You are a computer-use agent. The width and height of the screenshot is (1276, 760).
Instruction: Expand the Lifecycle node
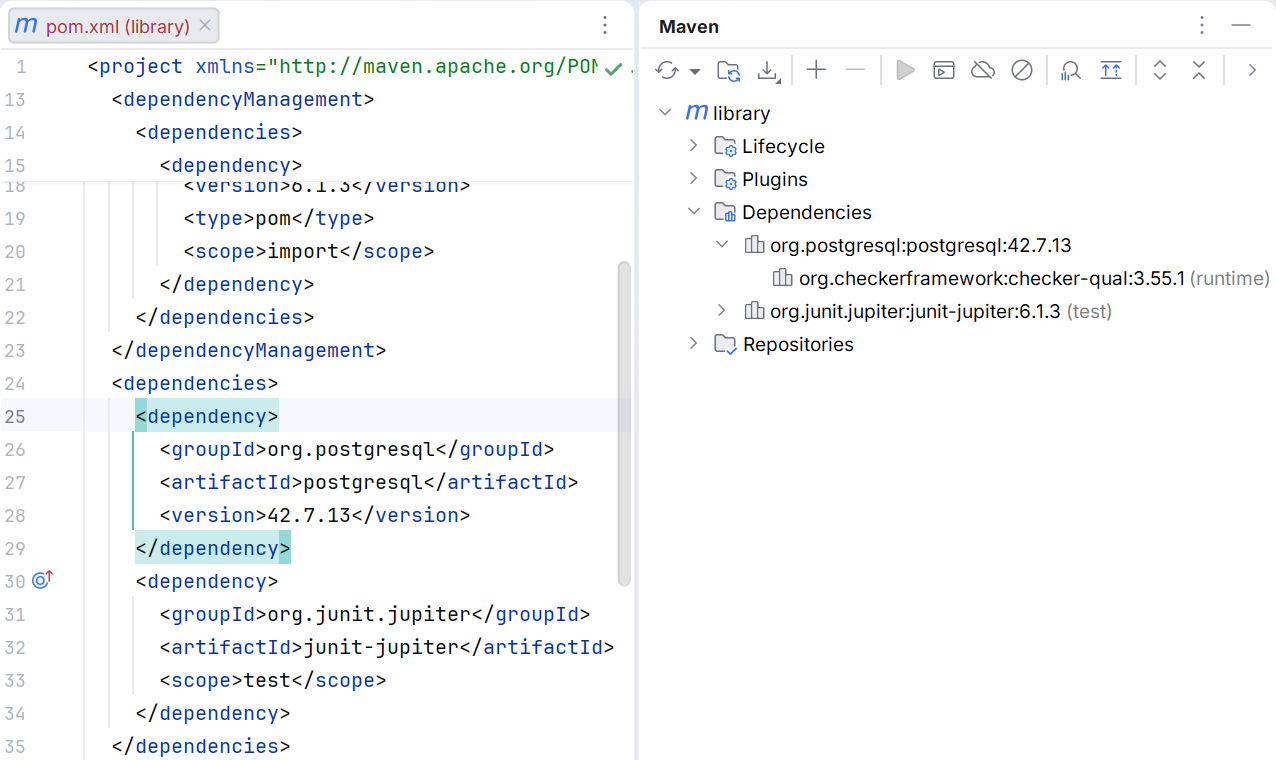(x=694, y=146)
